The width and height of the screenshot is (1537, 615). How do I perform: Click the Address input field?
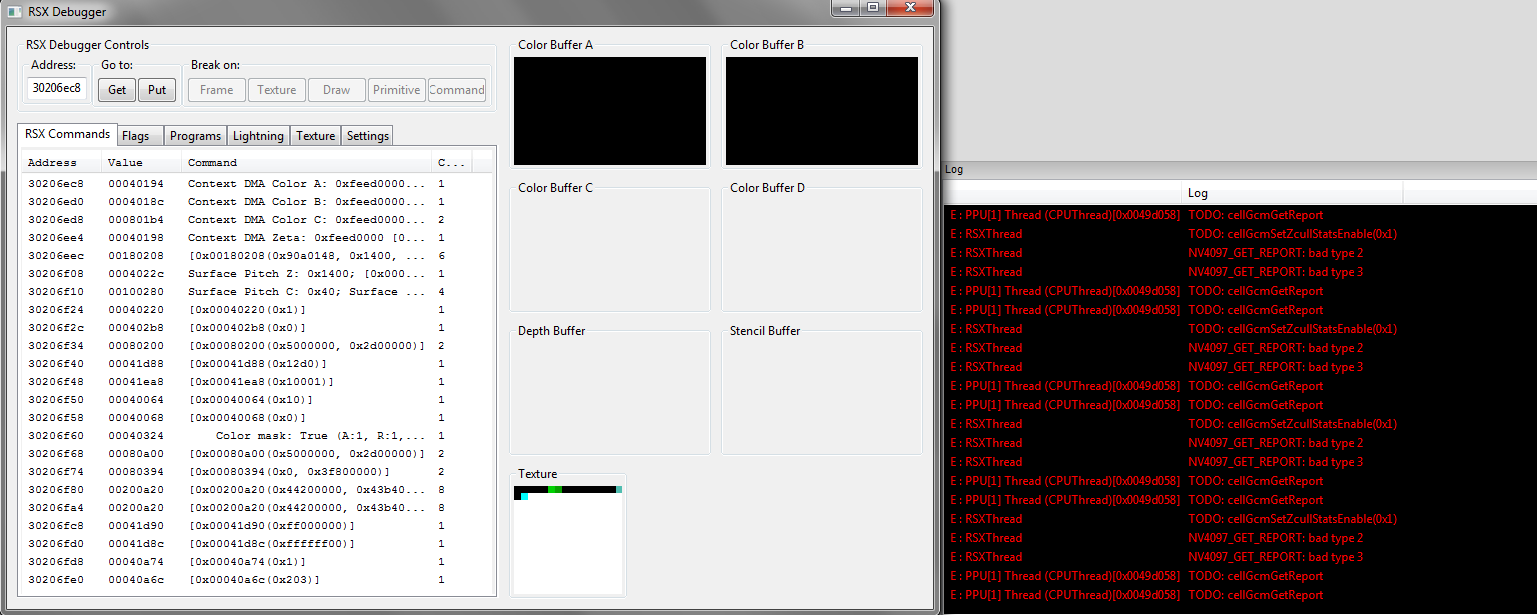tap(57, 88)
